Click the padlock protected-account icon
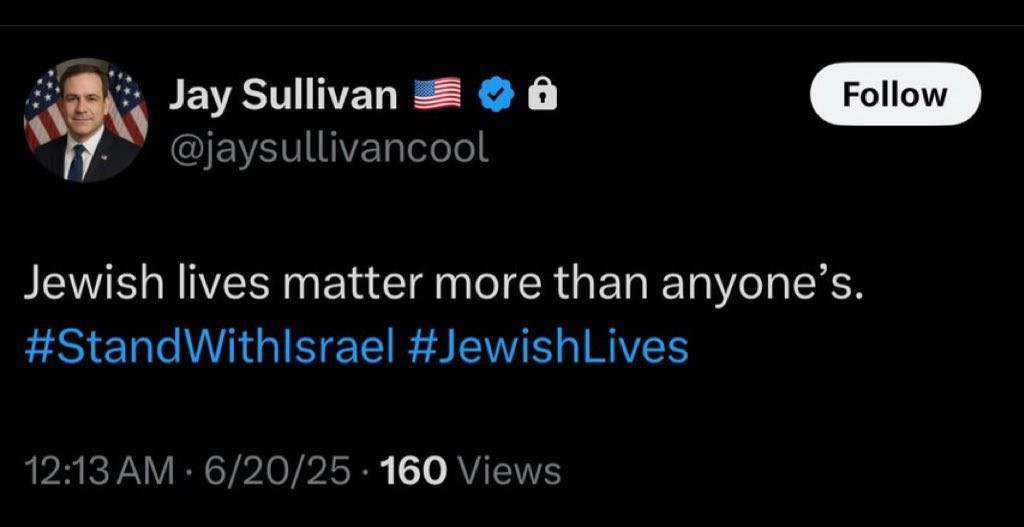The width and height of the screenshot is (1024, 527). [541, 95]
